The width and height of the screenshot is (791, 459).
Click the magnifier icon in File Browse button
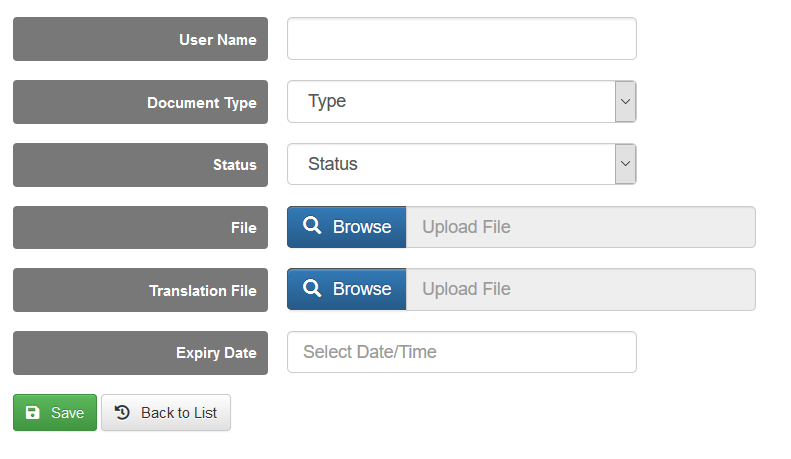(x=312, y=227)
